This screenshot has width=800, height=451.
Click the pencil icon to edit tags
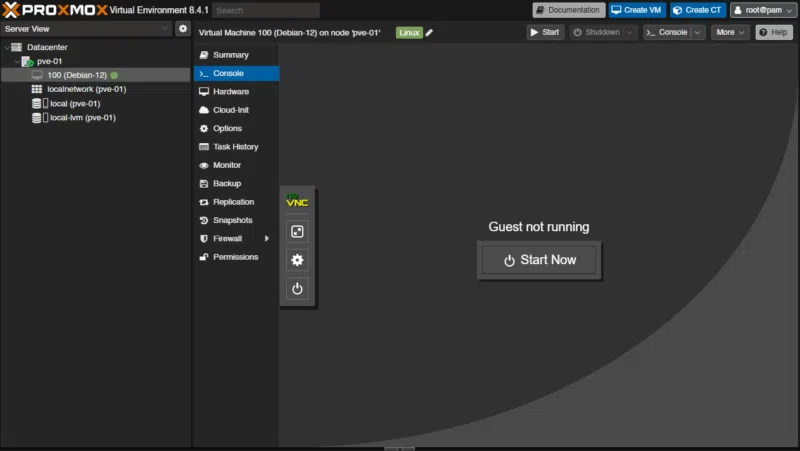tap(429, 33)
